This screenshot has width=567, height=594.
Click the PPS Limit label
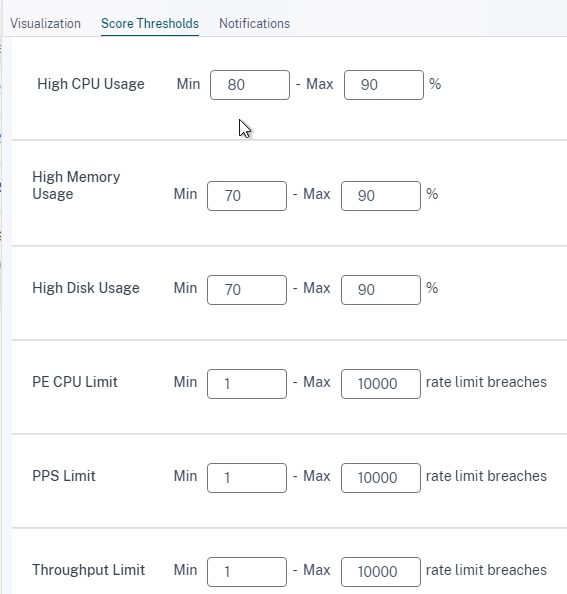(64, 476)
